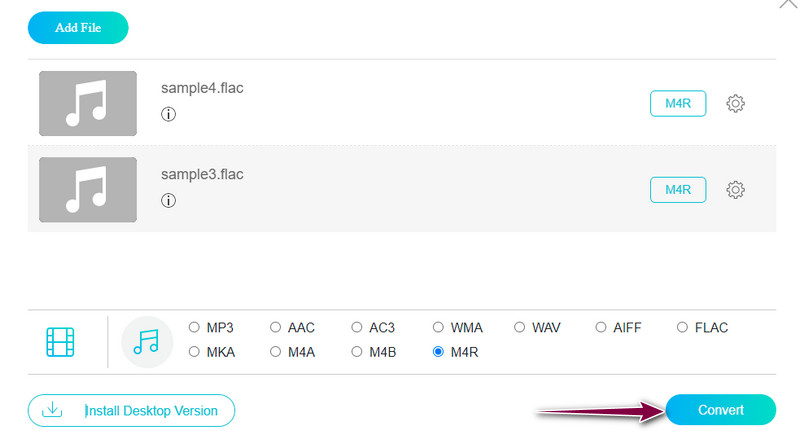Close the converter panel

786,4
